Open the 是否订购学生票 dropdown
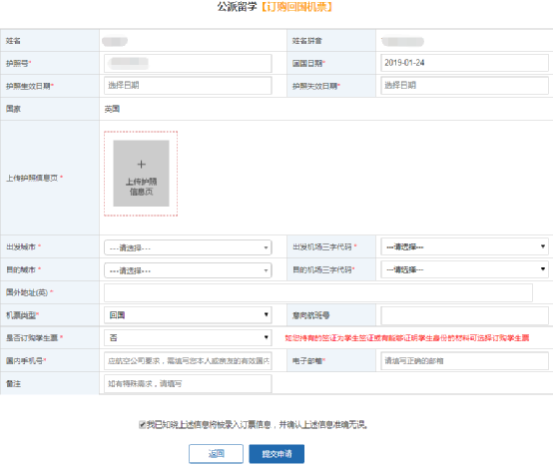This screenshot has height=466, width=554. click(x=188, y=337)
